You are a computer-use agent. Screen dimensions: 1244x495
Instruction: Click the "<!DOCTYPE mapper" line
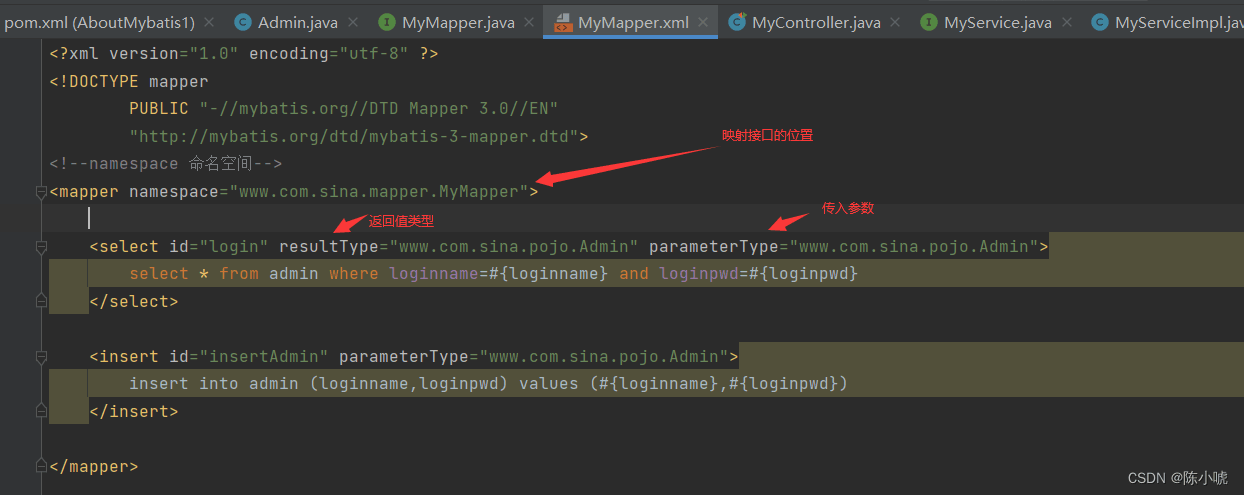(x=129, y=81)
